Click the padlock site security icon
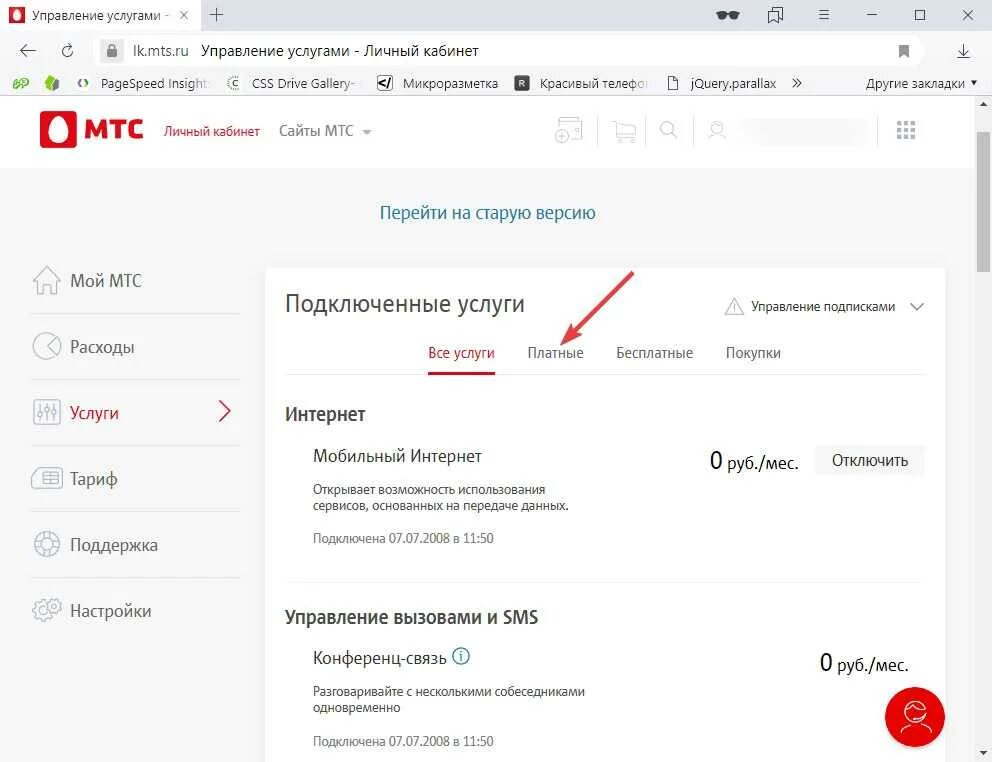Screen dimensions: 992x762 click(112, 51)
